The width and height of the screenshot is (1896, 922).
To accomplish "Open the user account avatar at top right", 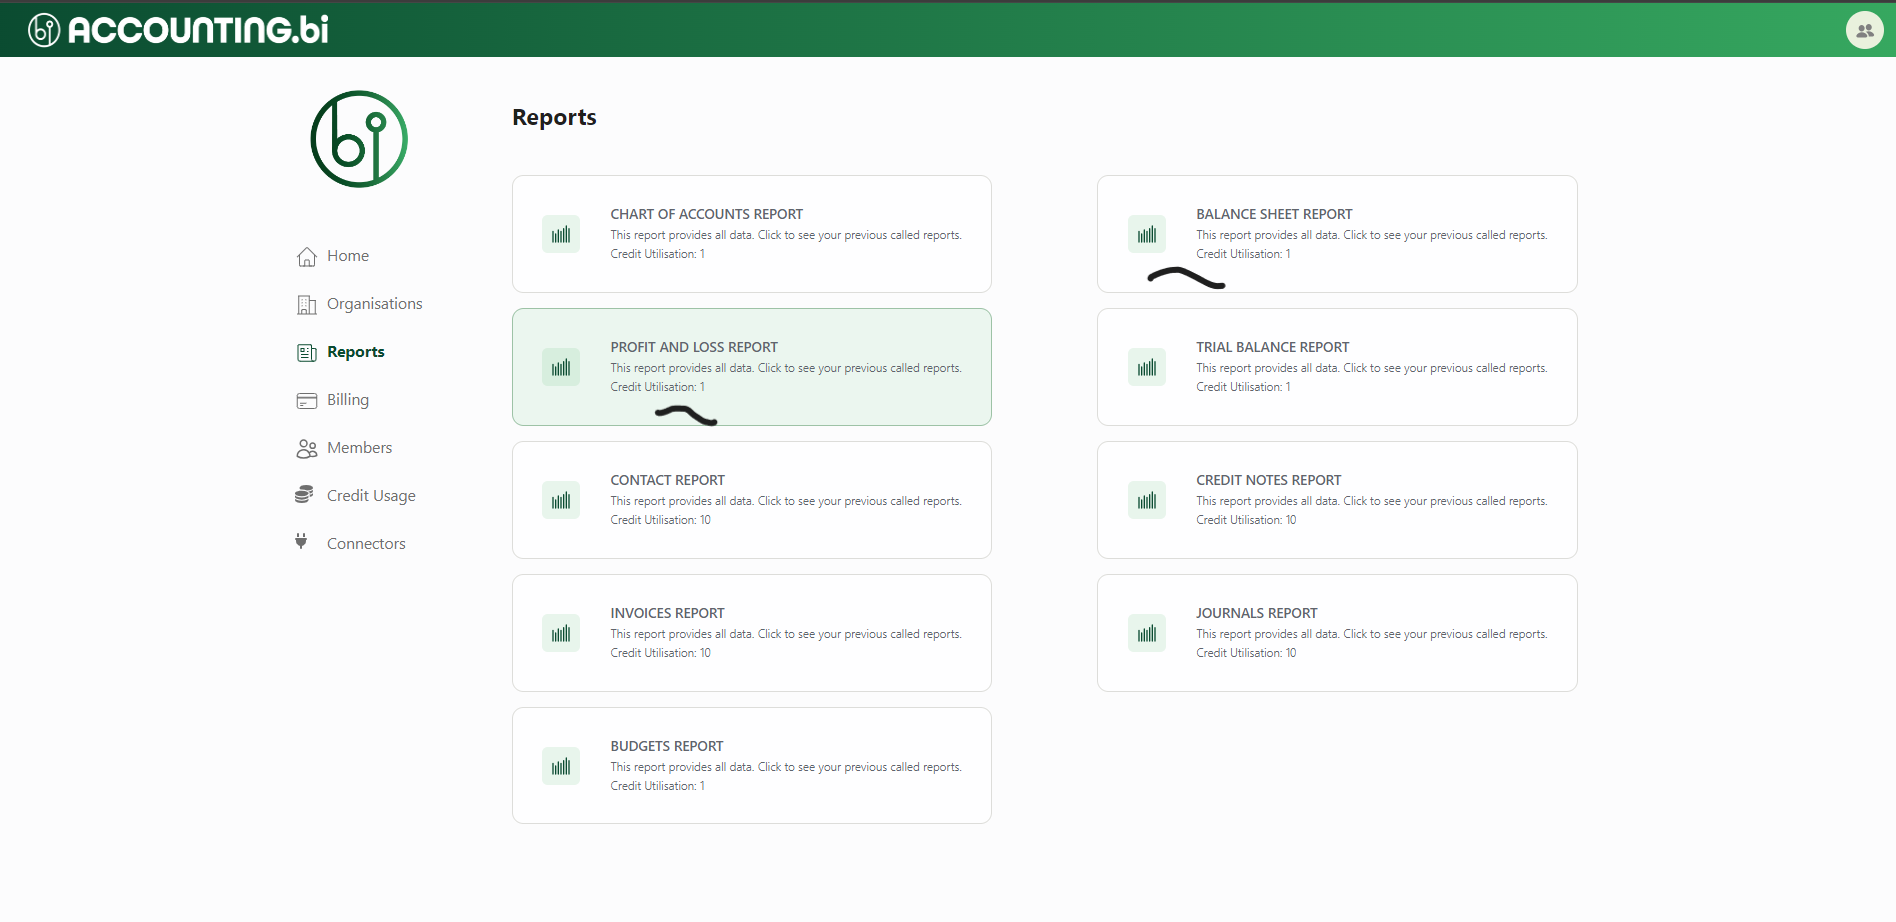I will [x=1864, y=29].
